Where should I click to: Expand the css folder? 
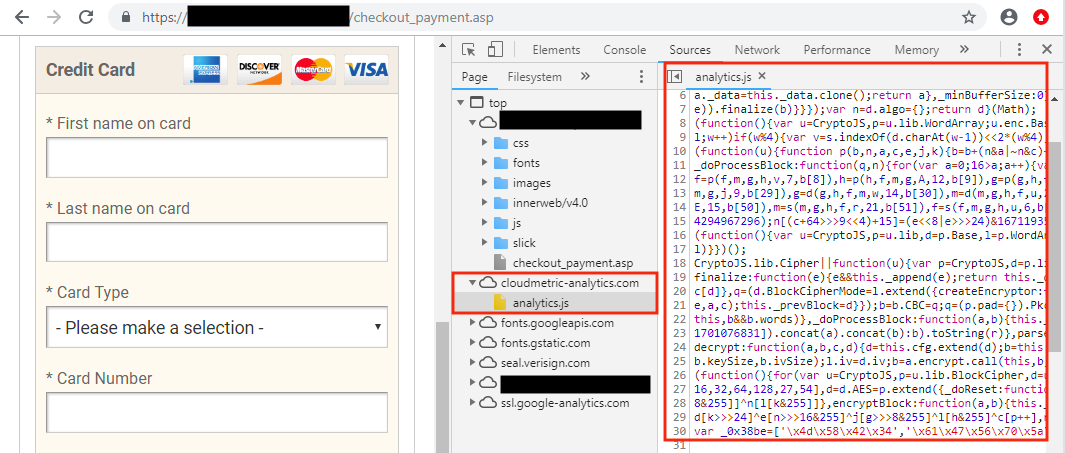click(485, 142)
